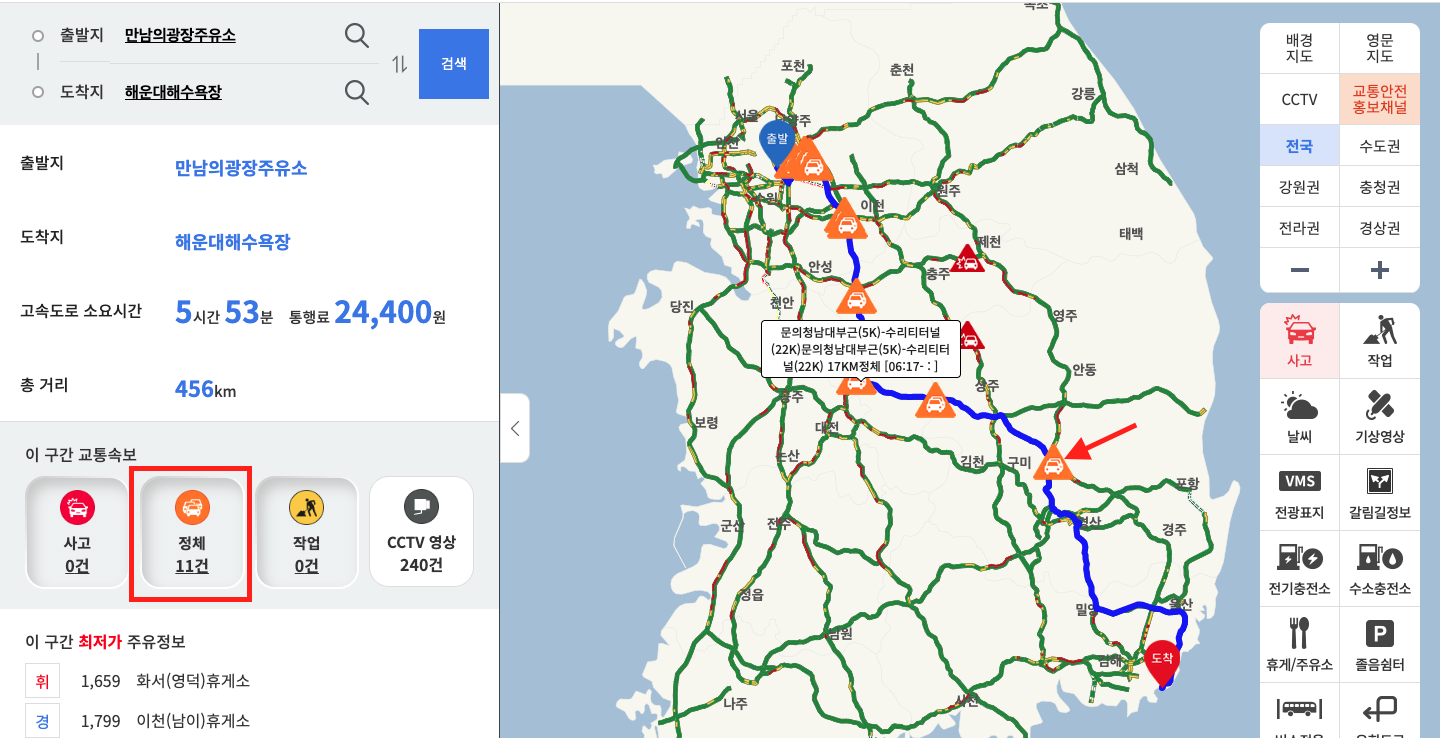This screenshot has width=1440, height=738.
Task: Click the 총 거리 456km value
Action: [x=205, y=388]
